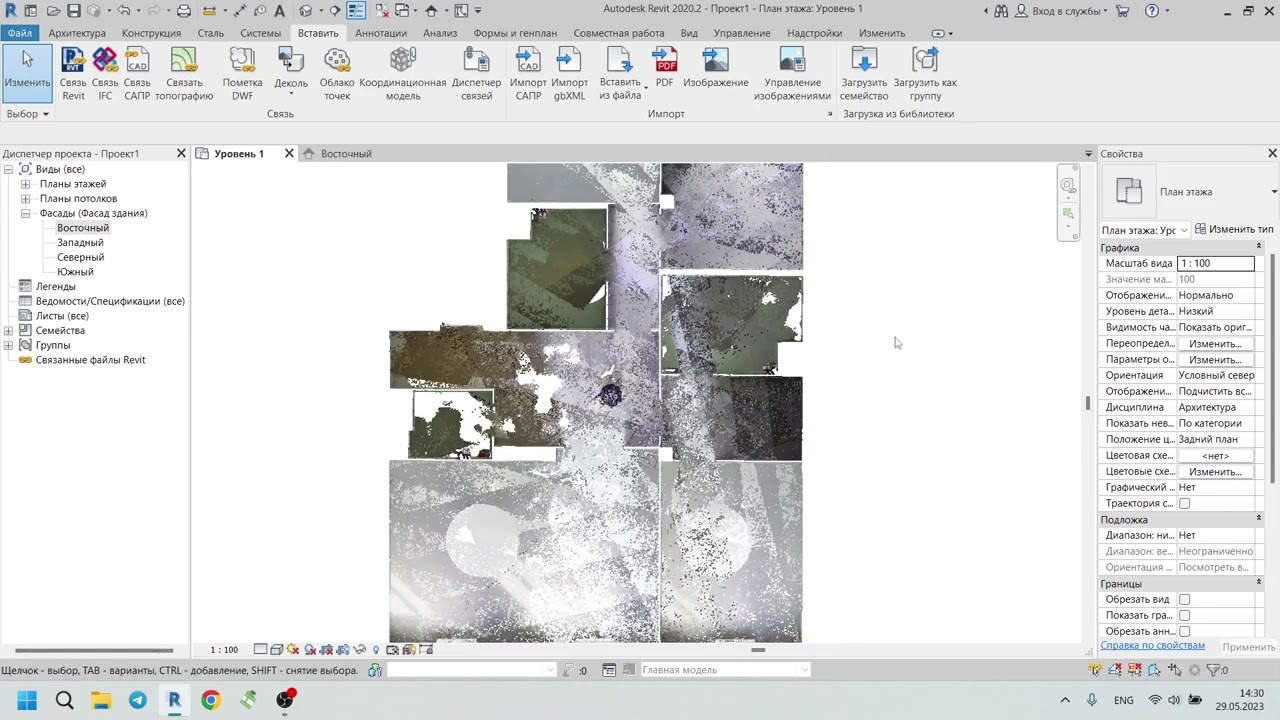This screenshot has height=720, width=1280.
Task: Click the Импорт САПР icon
Action: coord(528,74)
